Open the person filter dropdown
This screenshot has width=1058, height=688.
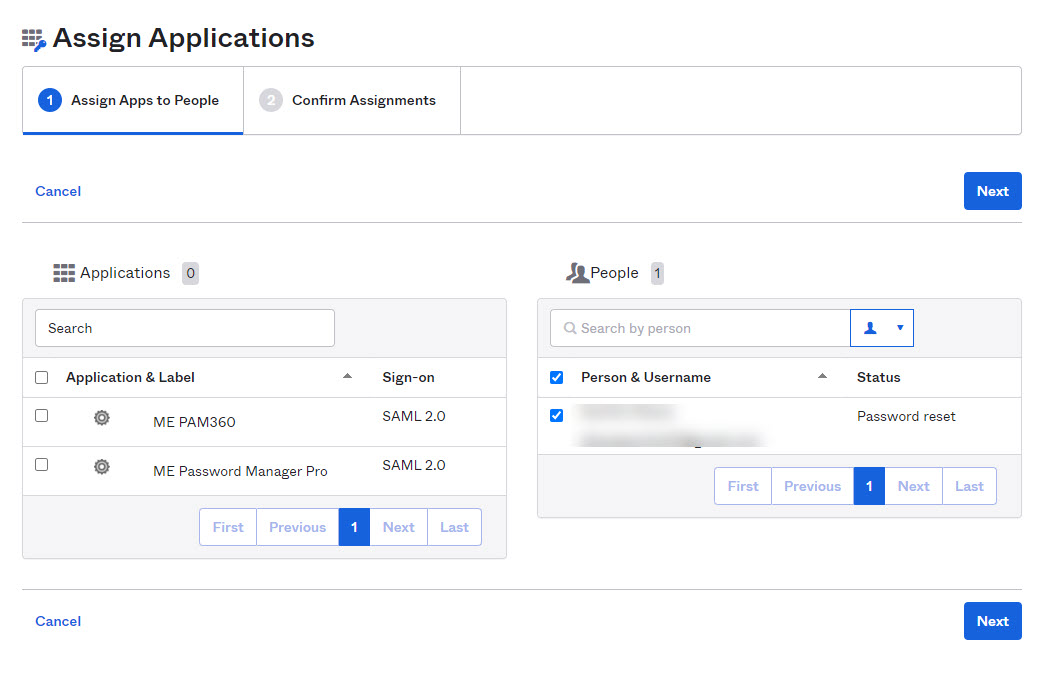[882, 328]
